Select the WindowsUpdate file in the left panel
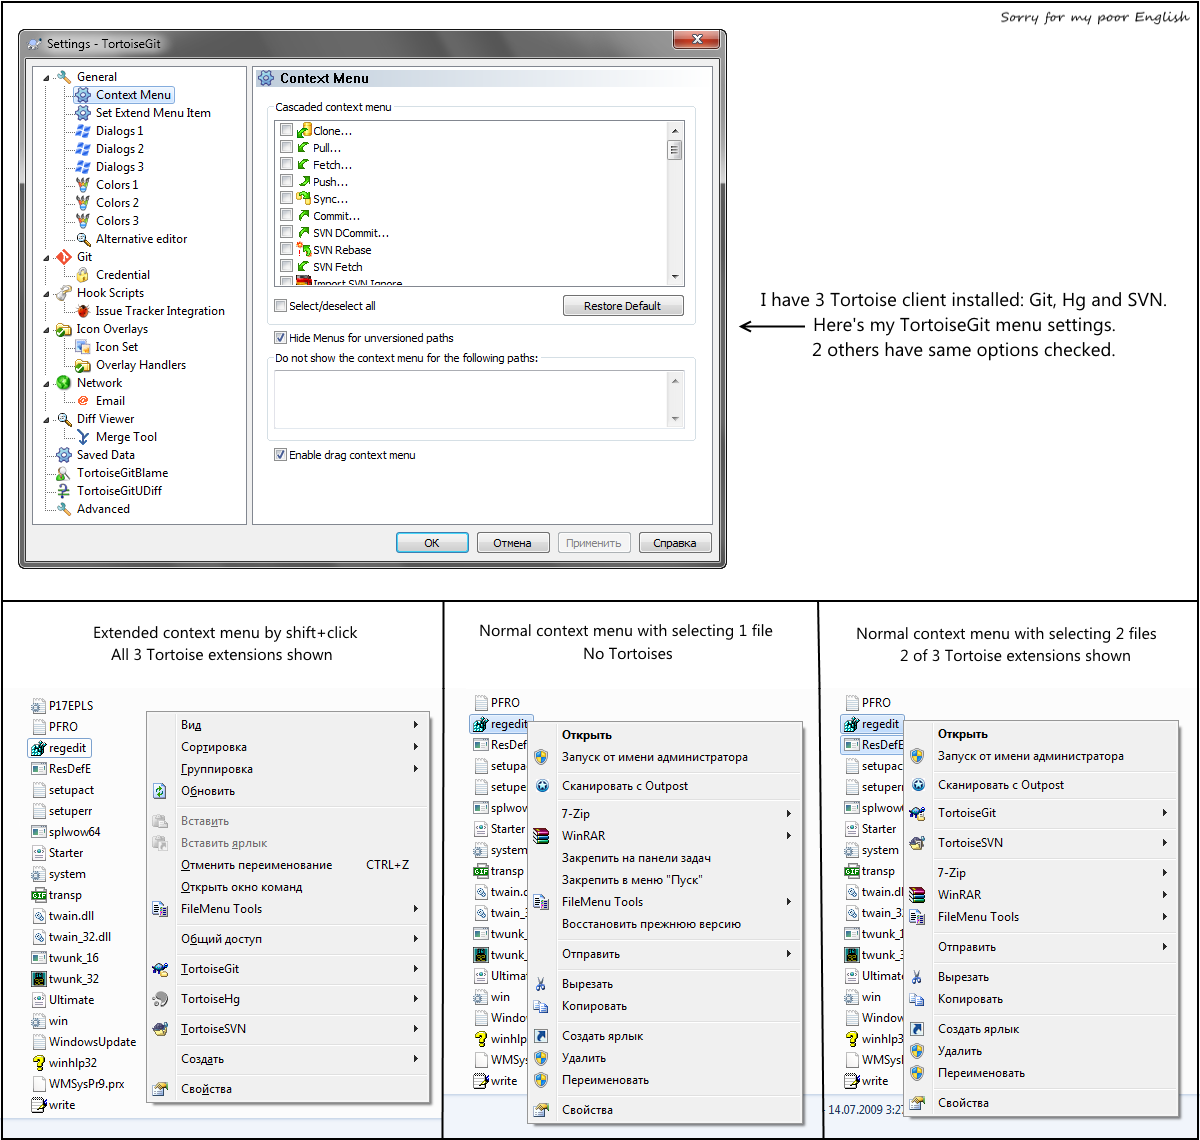Screen dimensions: 1200x1140 pos(92,1042)
